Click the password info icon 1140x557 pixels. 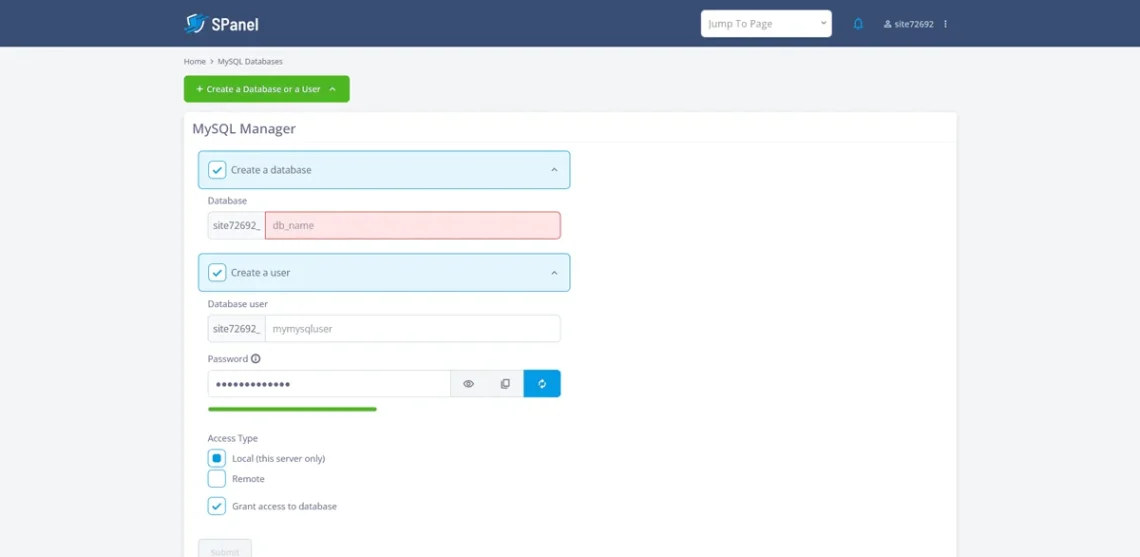[x=256, y=359]
